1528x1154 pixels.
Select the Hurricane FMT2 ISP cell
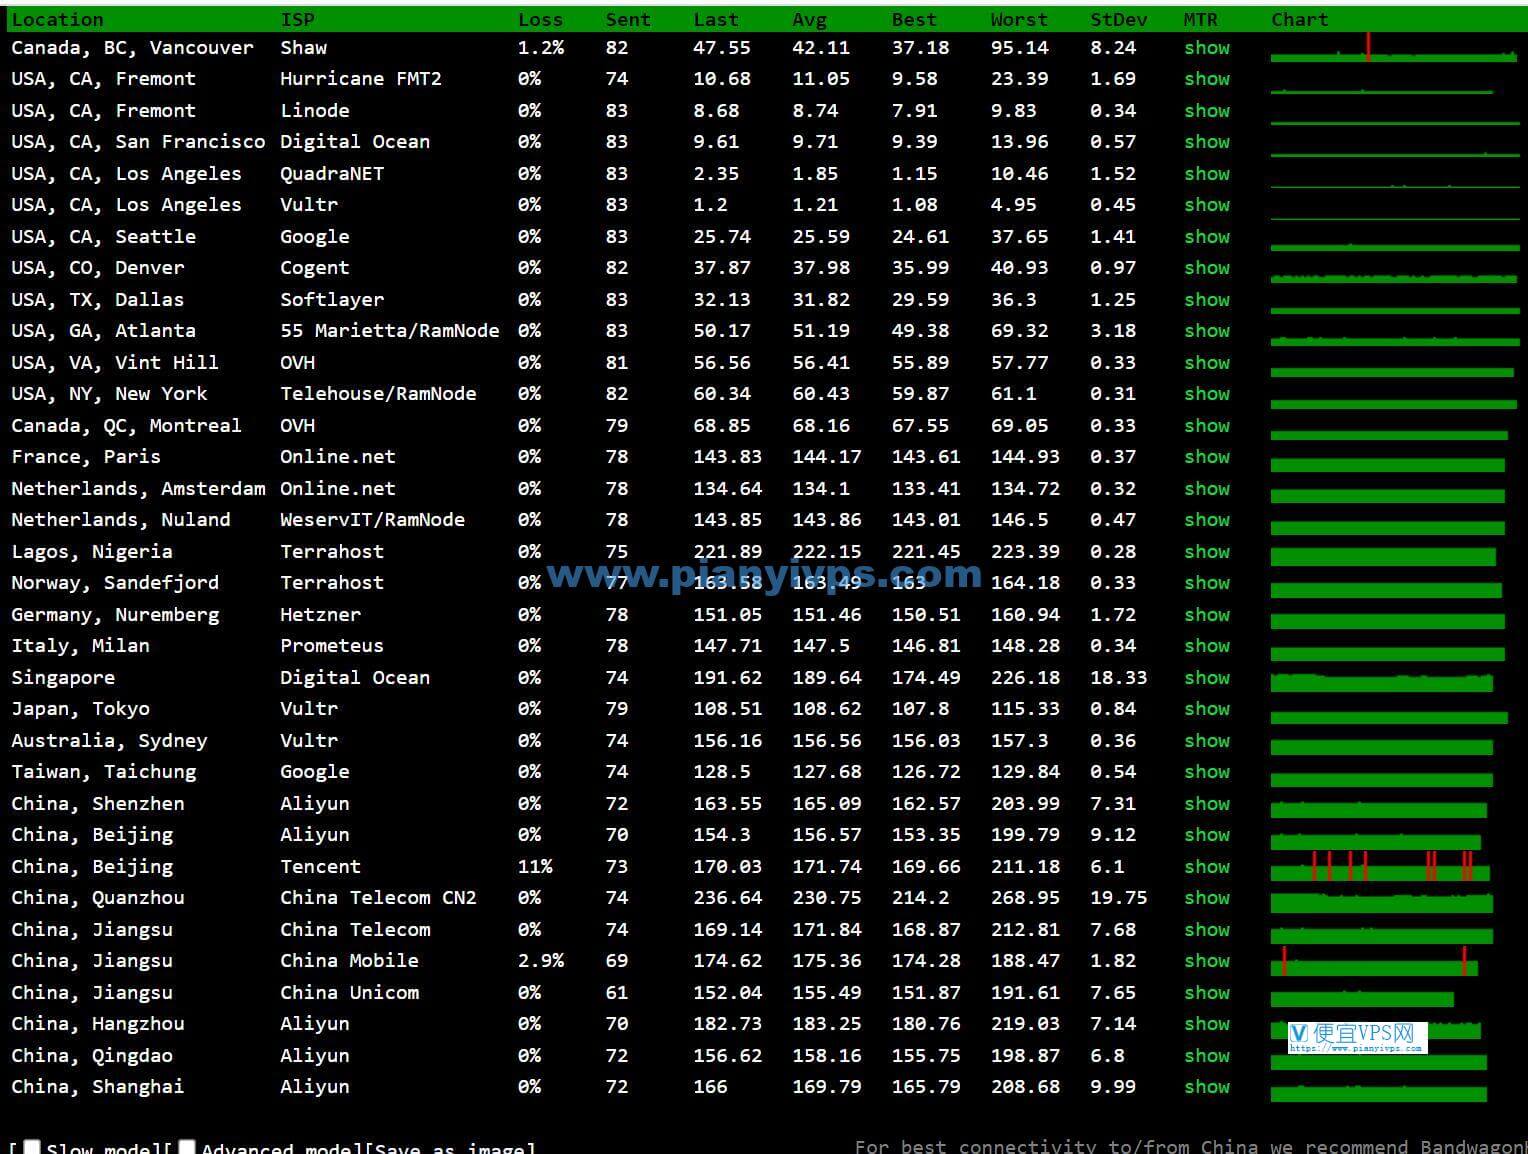(x=361, y=79)
